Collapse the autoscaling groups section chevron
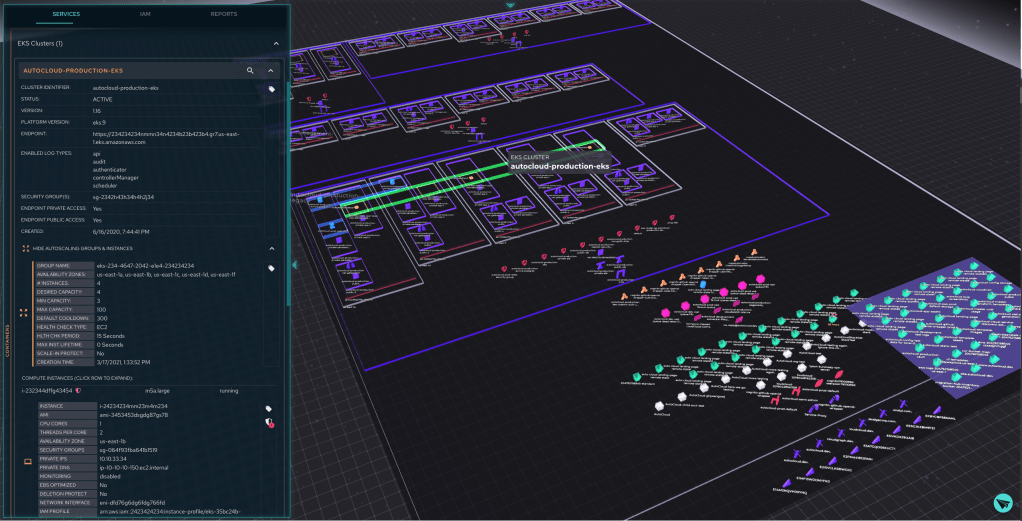 tap(271, 248)
